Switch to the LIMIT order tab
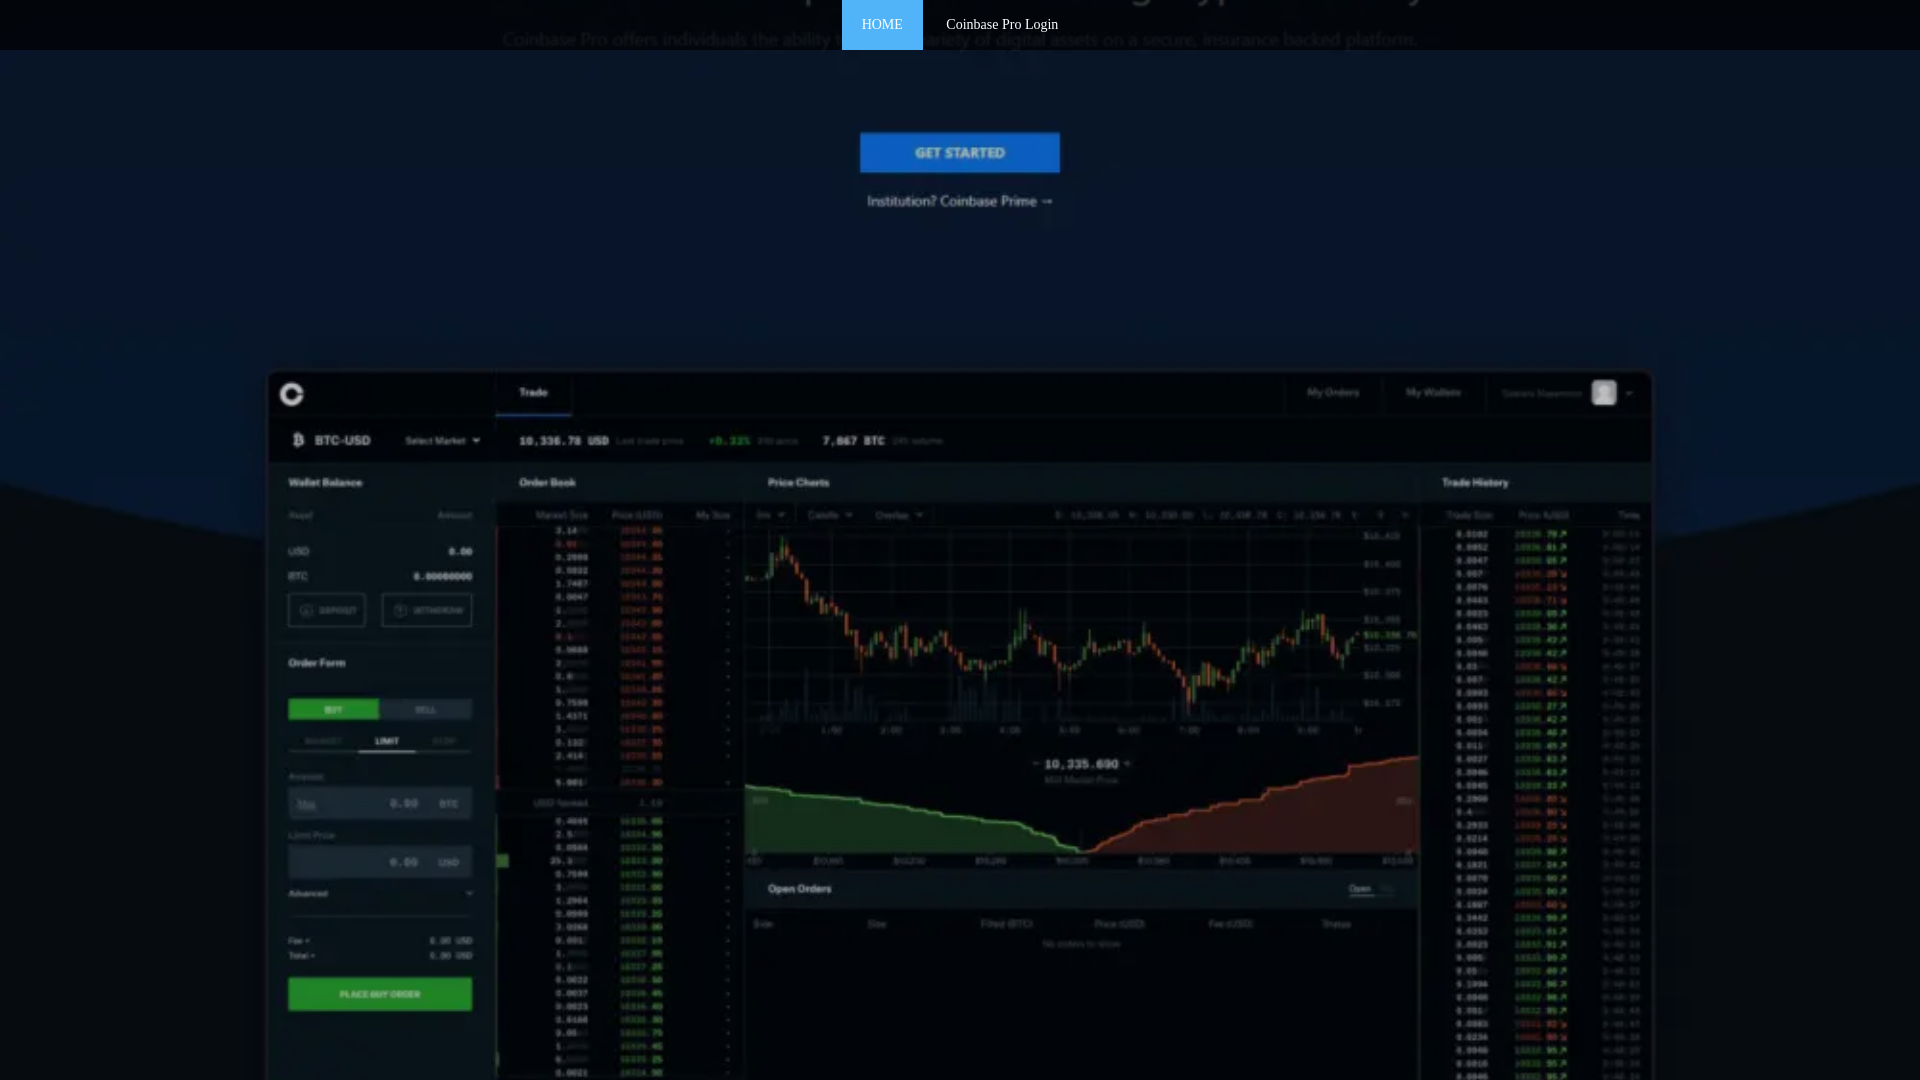This screenshot has height=1080, width=1920. click(x=387, y=741)
